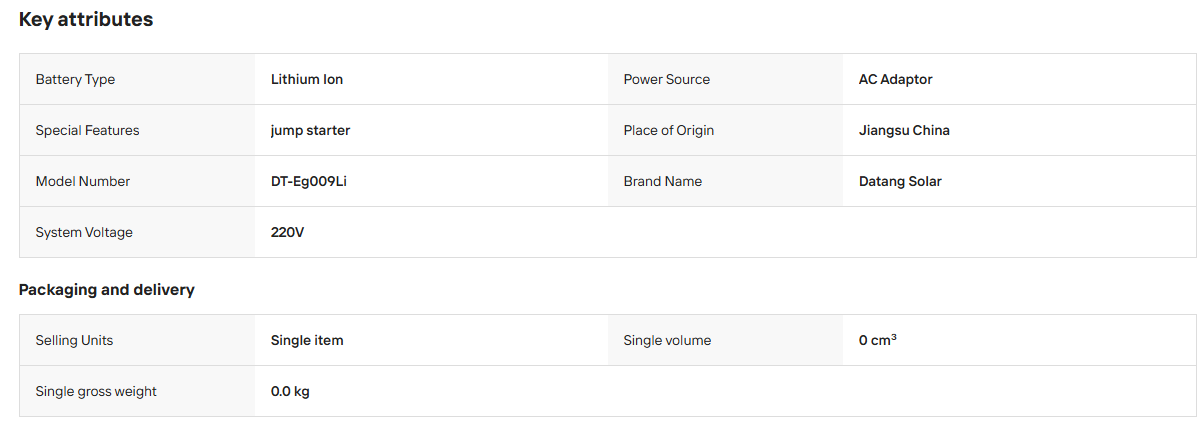Click the Key attributes heading
This screenshot has width=1201, height=429.
click(86, 19)
